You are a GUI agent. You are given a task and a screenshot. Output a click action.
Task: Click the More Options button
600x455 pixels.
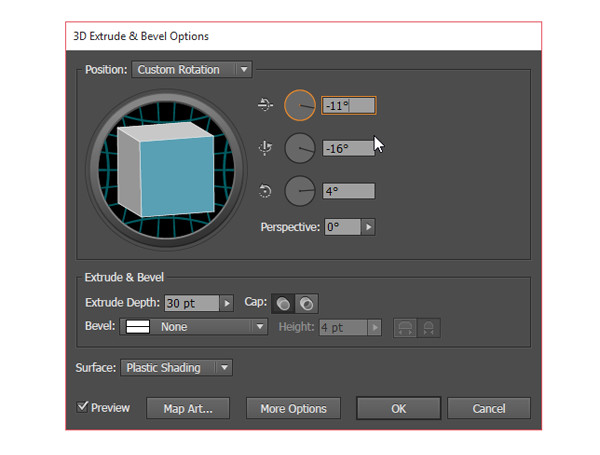[293, 408]
